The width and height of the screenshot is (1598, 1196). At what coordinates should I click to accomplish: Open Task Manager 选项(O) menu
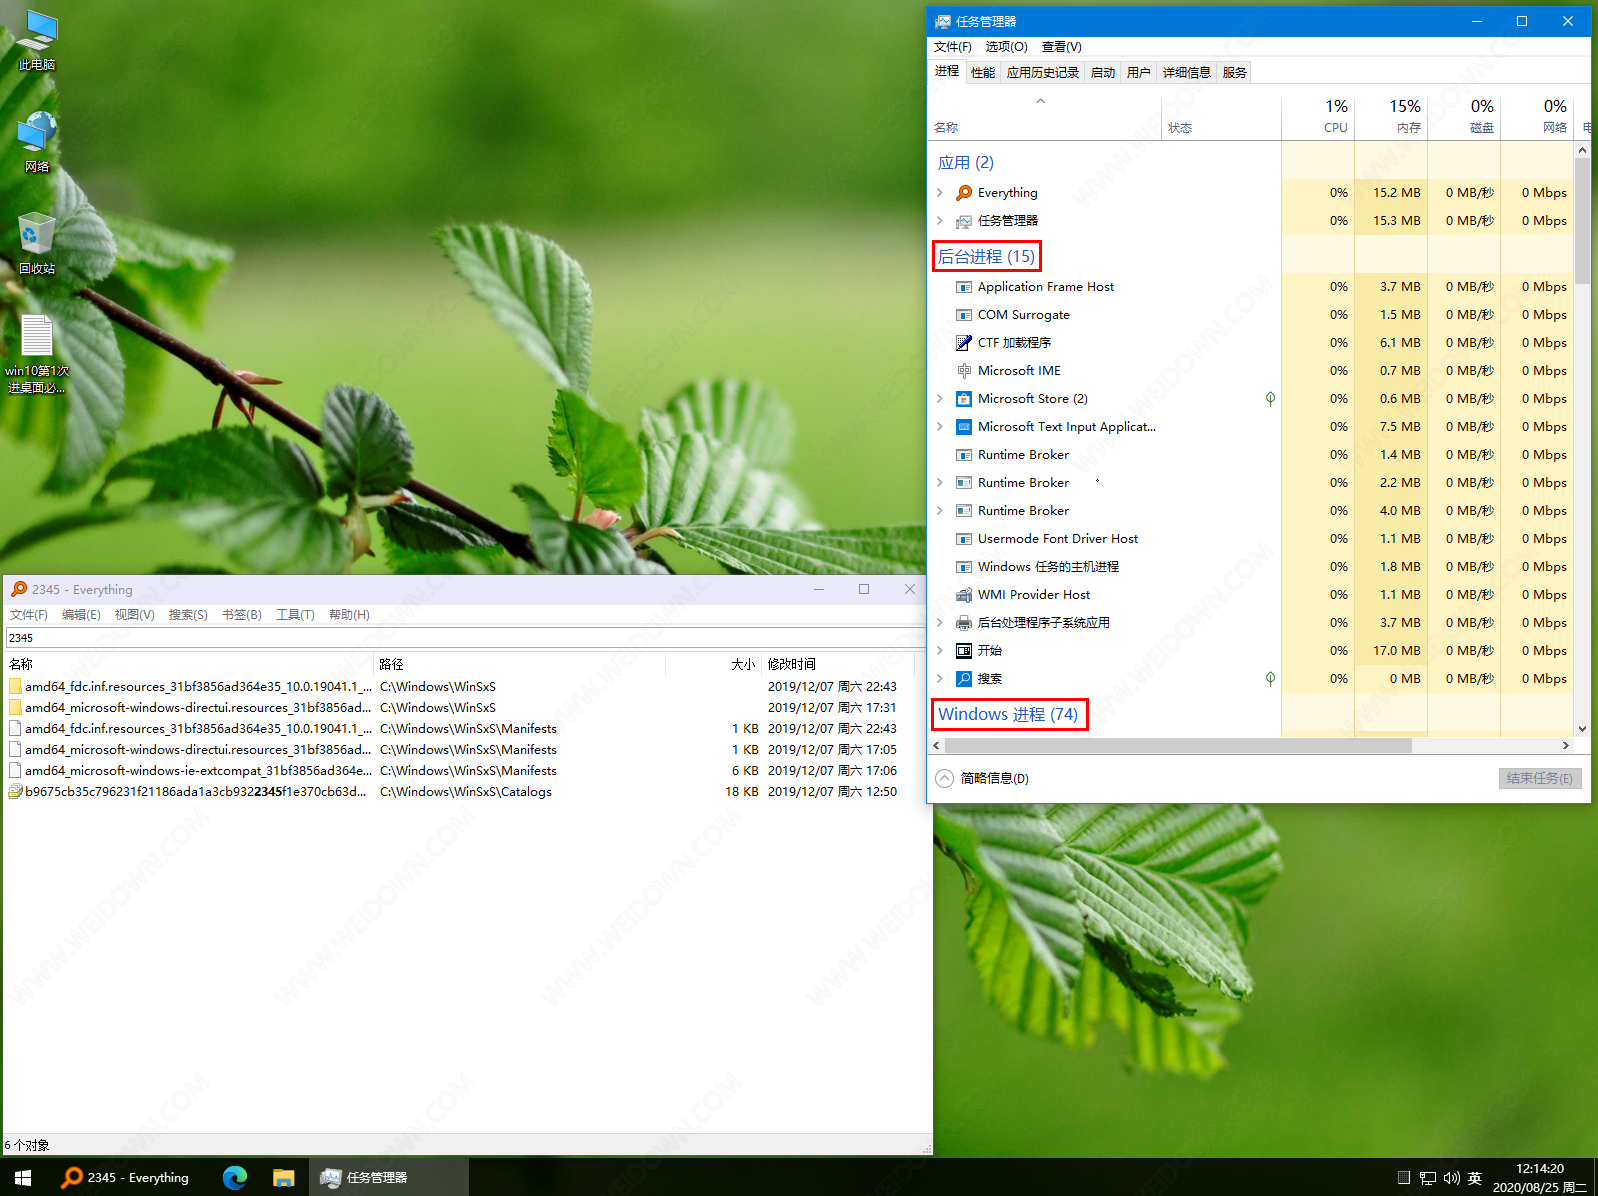coord(1006,47)
